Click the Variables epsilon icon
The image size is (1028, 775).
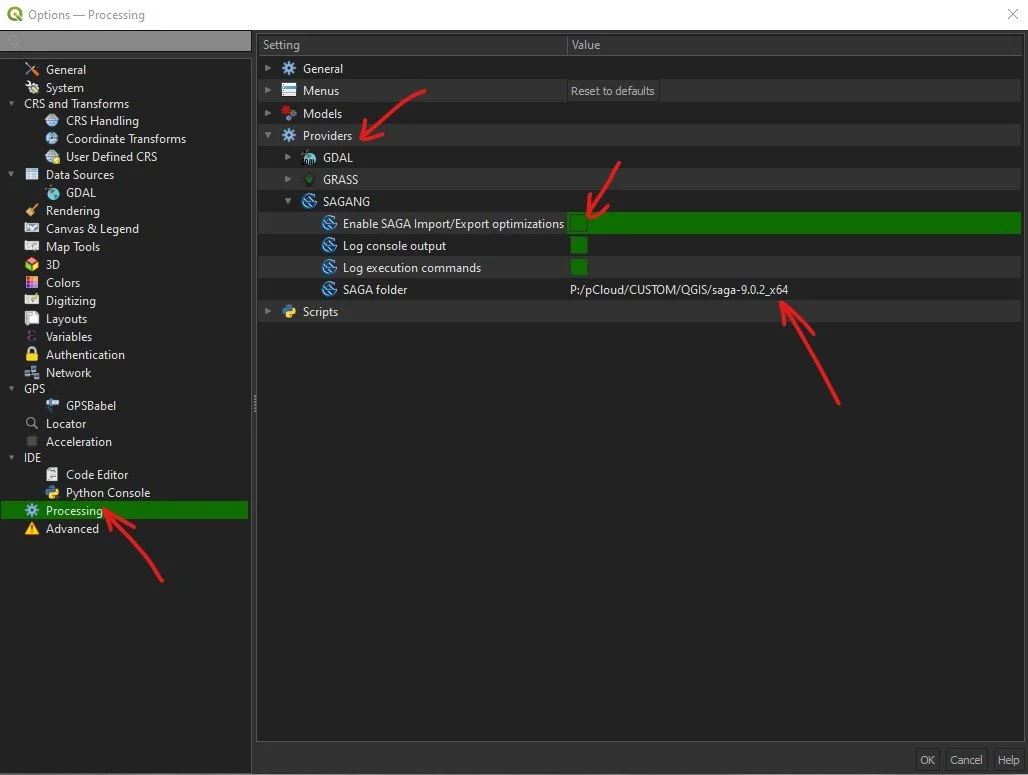point(31,336)
